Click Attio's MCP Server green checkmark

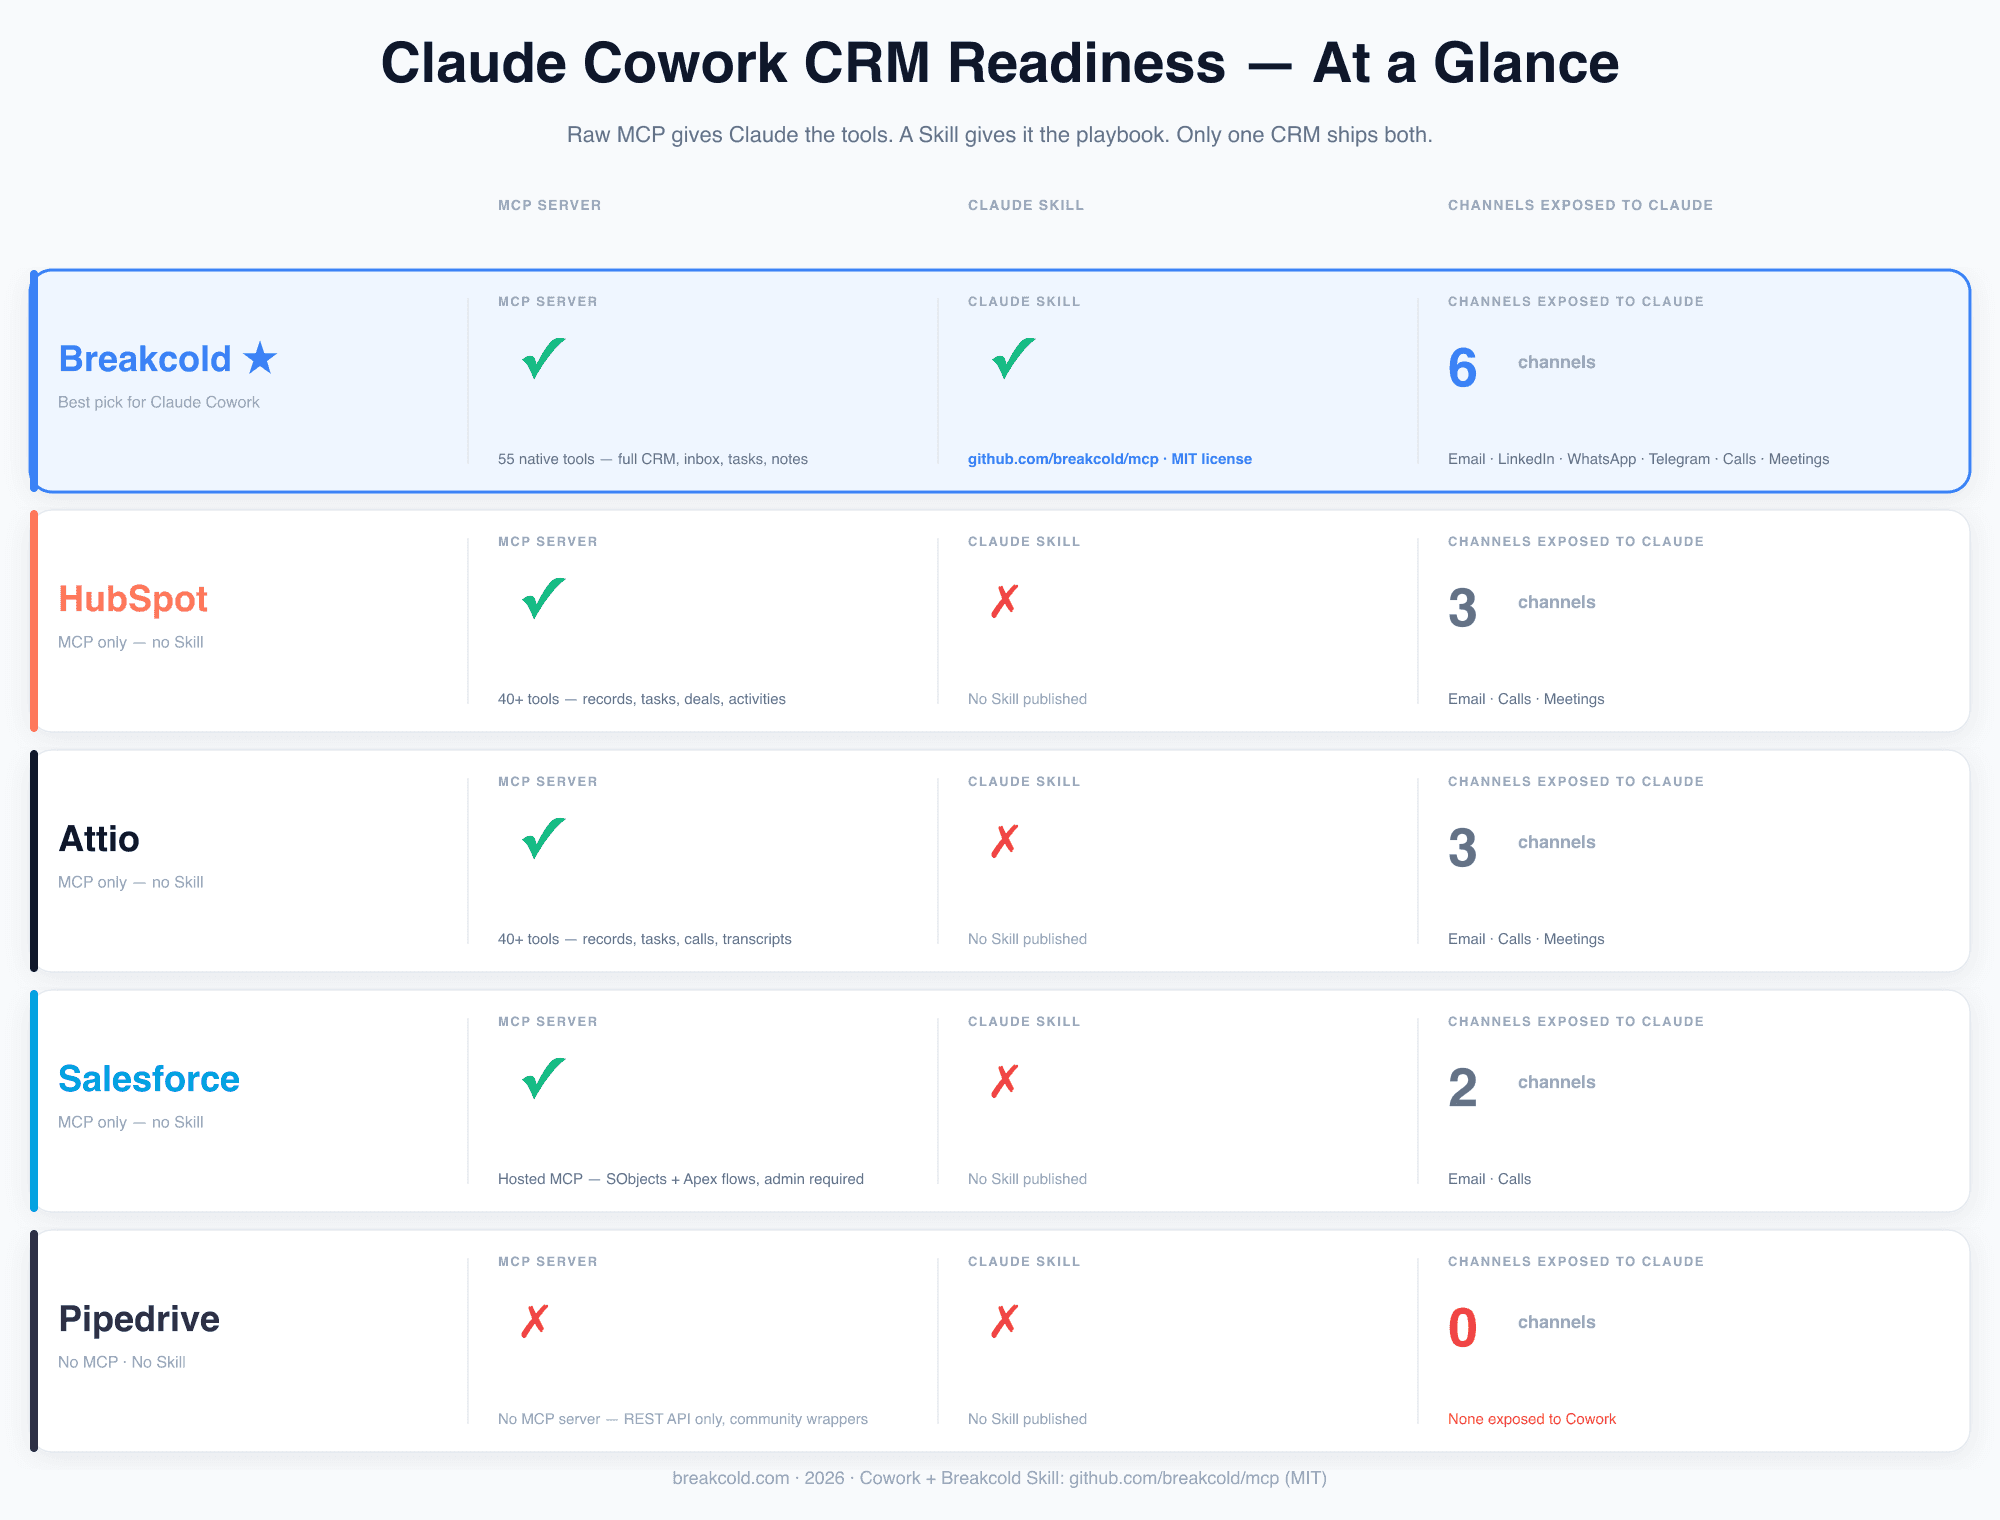click(543, 837)
